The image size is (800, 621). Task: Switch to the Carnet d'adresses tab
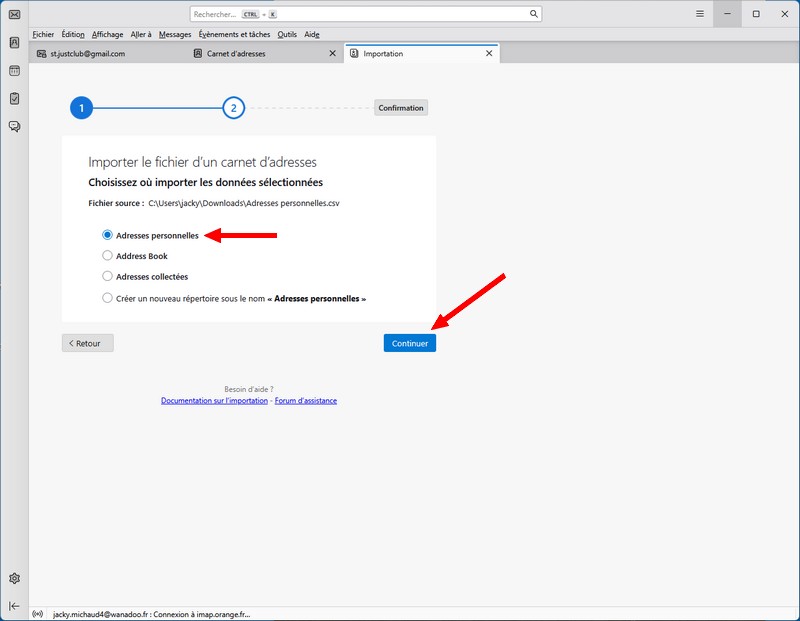(x=236, y=53)
